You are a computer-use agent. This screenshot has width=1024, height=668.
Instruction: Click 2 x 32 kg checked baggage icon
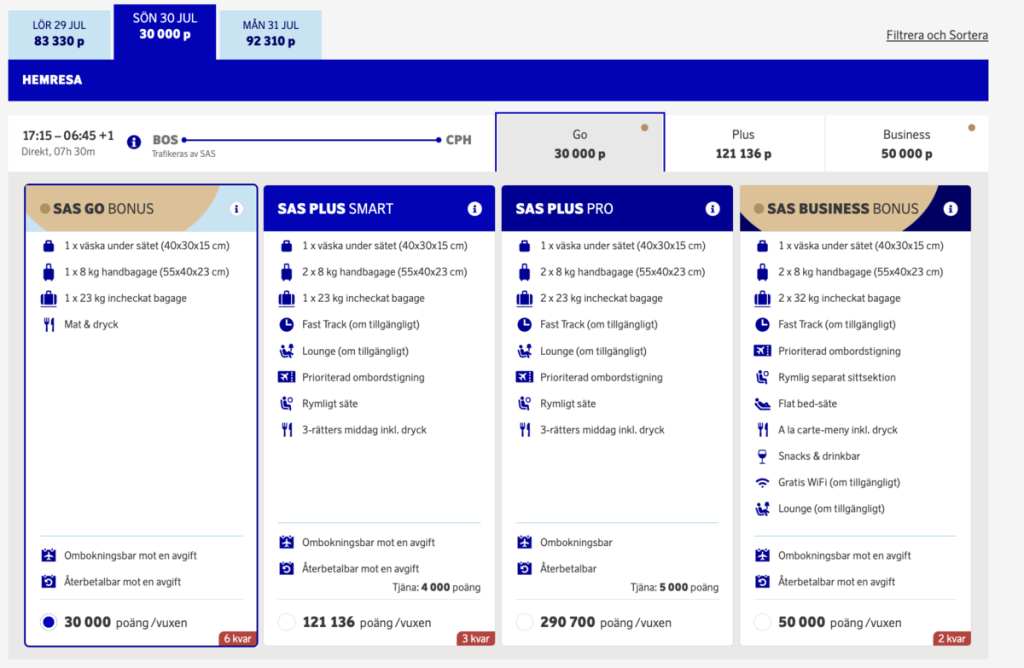[762, 298]
